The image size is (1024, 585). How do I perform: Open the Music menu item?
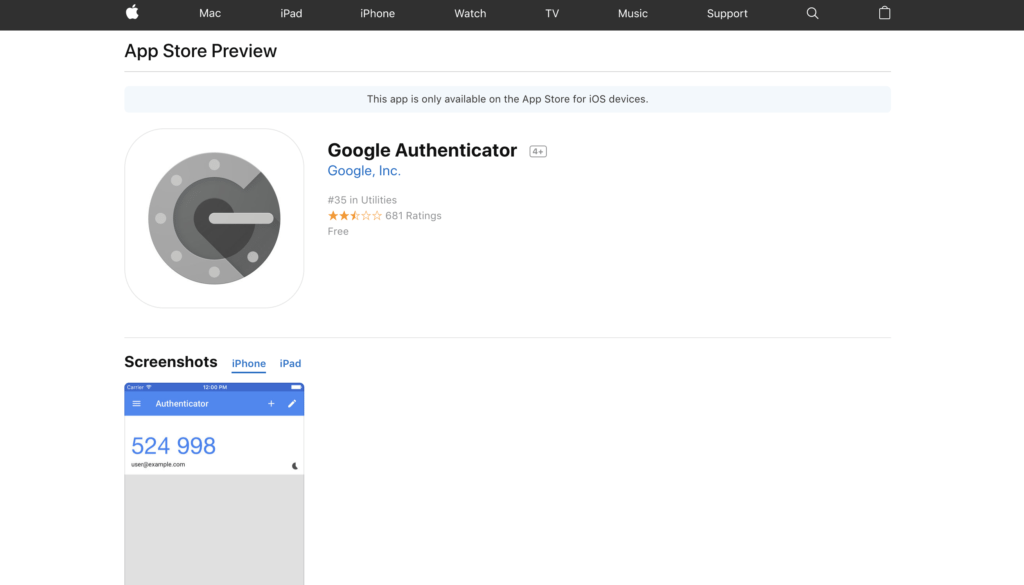tap(633, 13)
